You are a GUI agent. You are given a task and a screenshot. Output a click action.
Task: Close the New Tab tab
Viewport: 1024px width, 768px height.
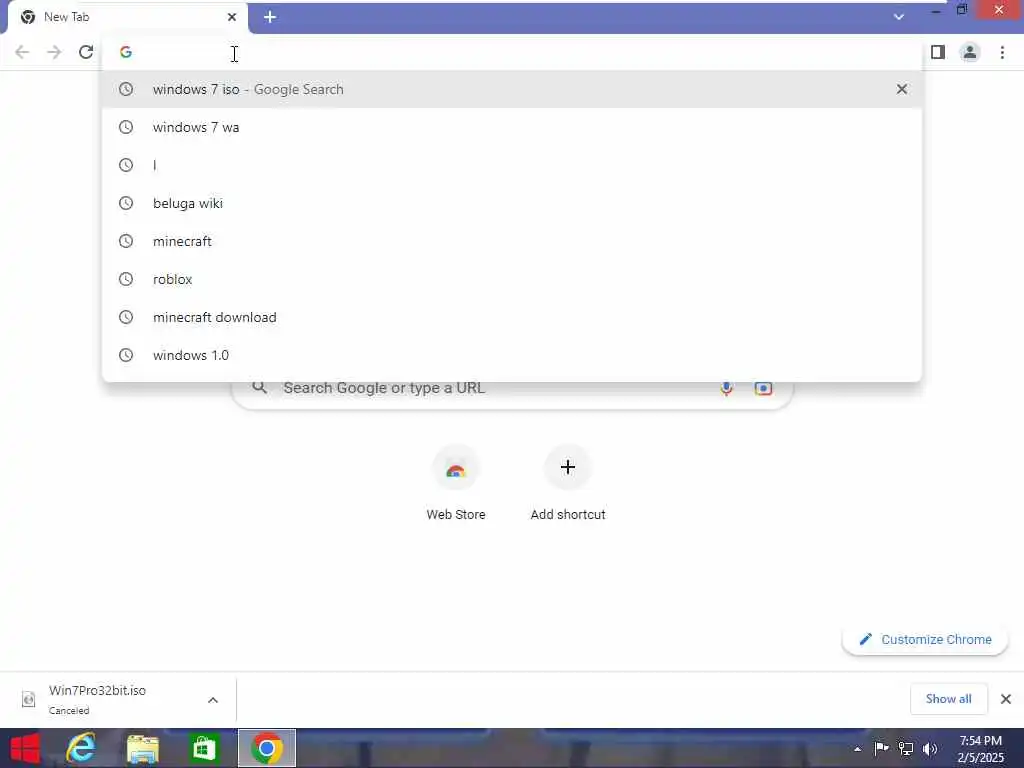[232, 17]
